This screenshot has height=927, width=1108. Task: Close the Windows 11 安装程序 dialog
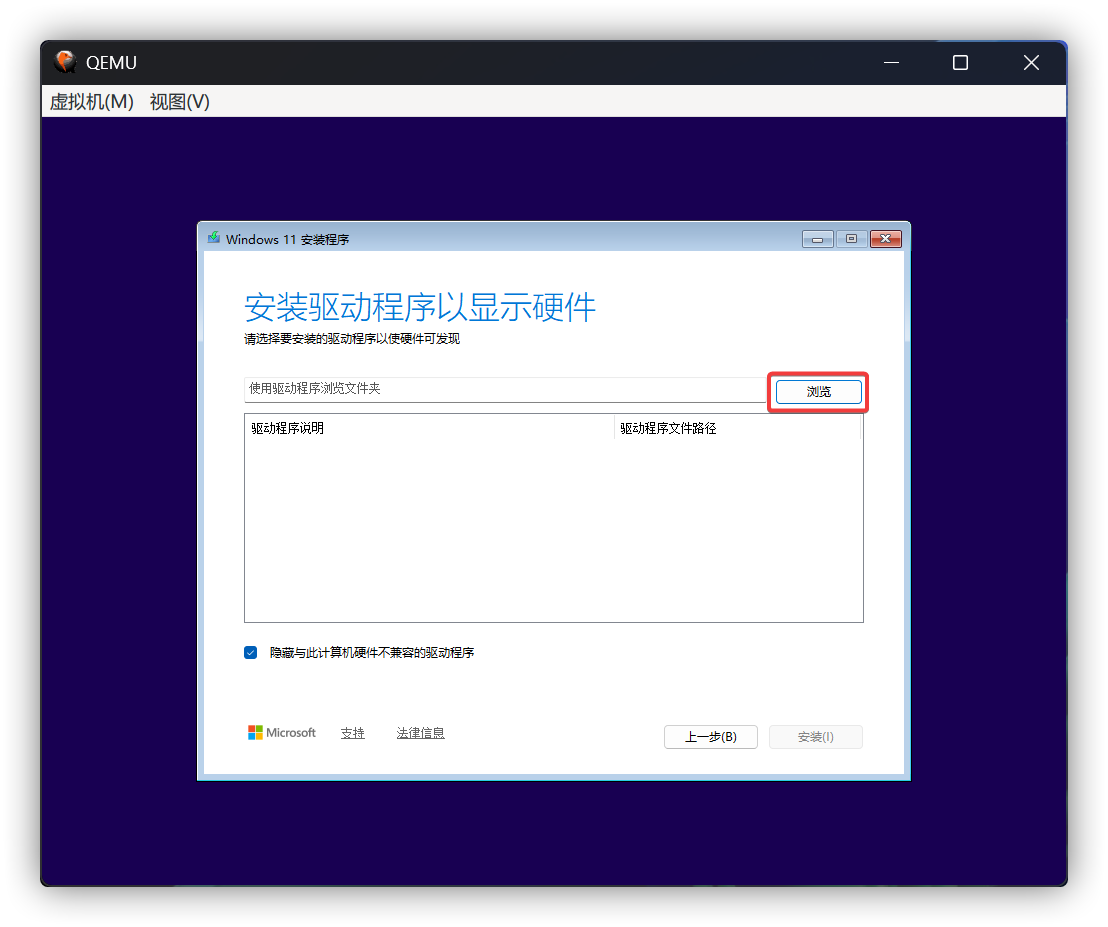pos(885,239)
